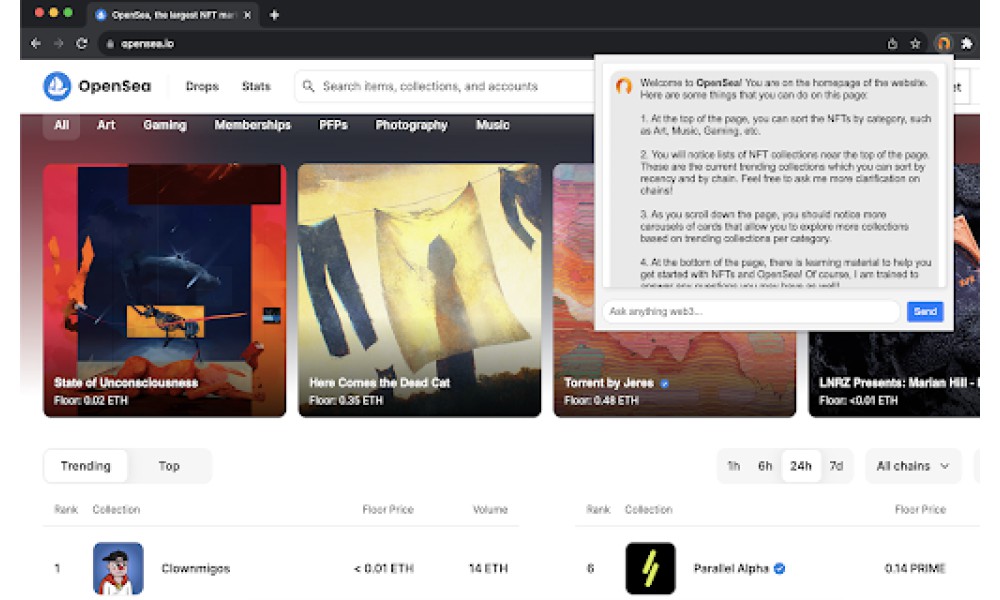Open the Drops menu
This screenshot has height=600, width=1000.
point(202,86)
